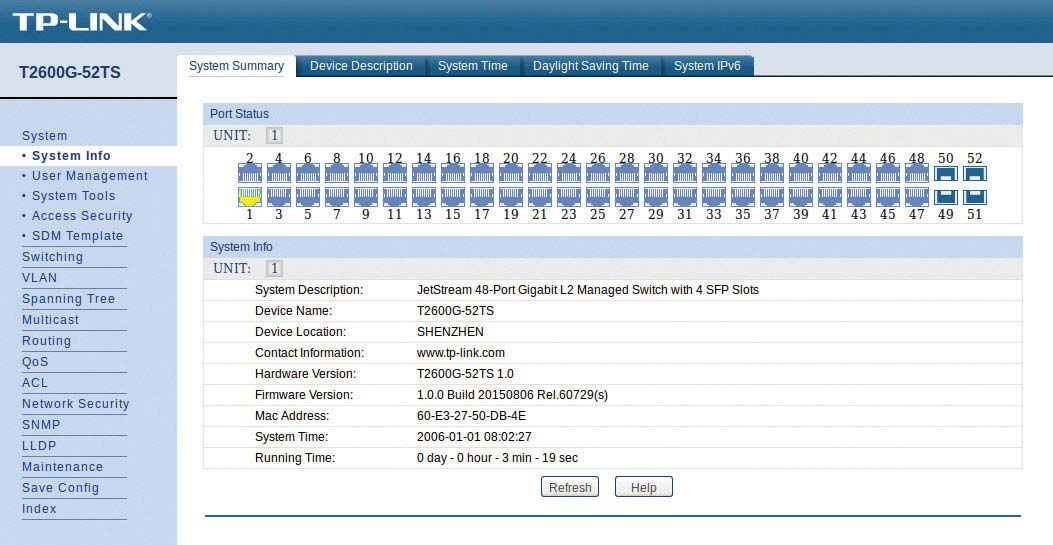
Task: Switch to System Time tab
Action: (473, 66)
